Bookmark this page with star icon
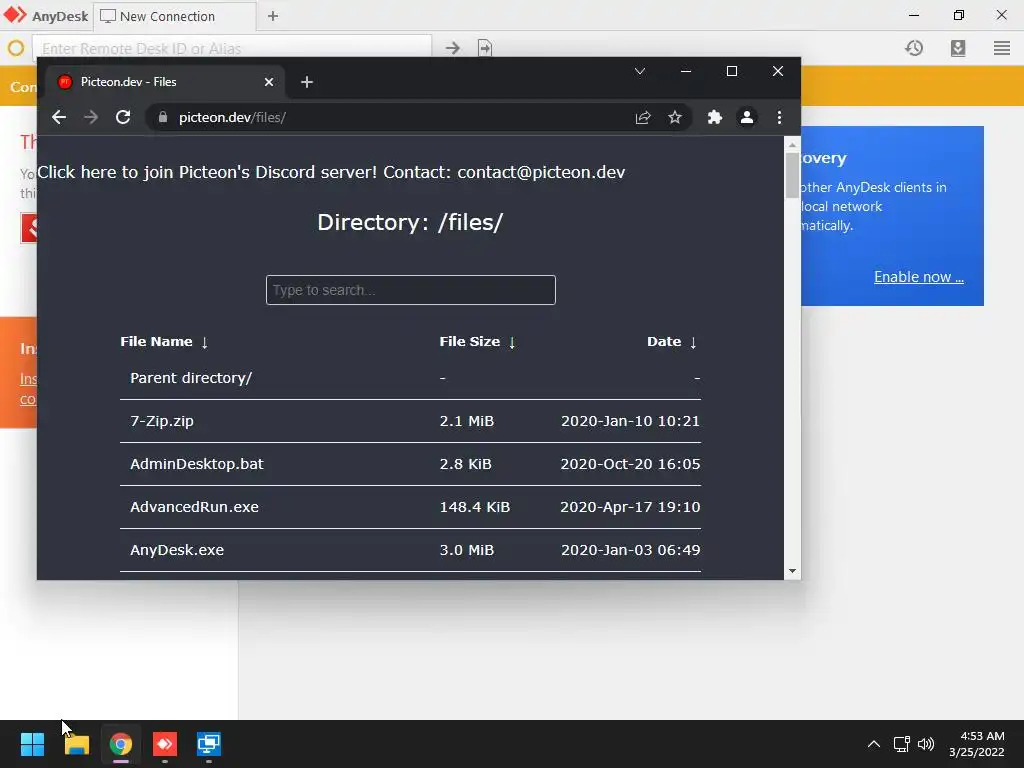Image resolution: width=1024 pixels, height=768 pixels. [x=675, y=118]
